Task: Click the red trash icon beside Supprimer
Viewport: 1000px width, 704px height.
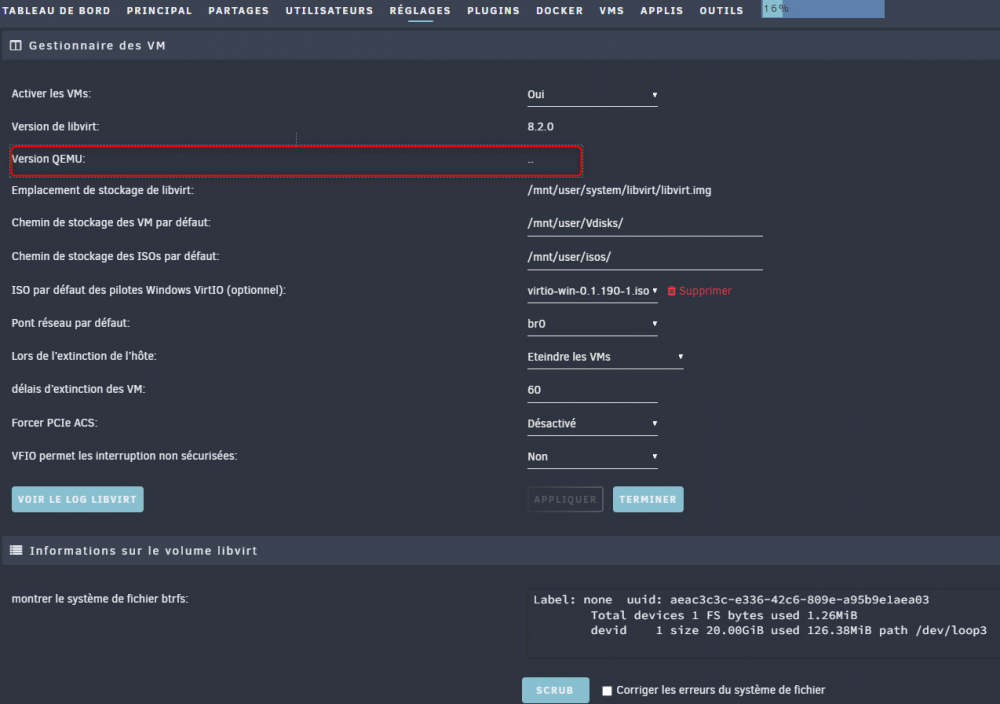Action: click(x=672, y=291)
